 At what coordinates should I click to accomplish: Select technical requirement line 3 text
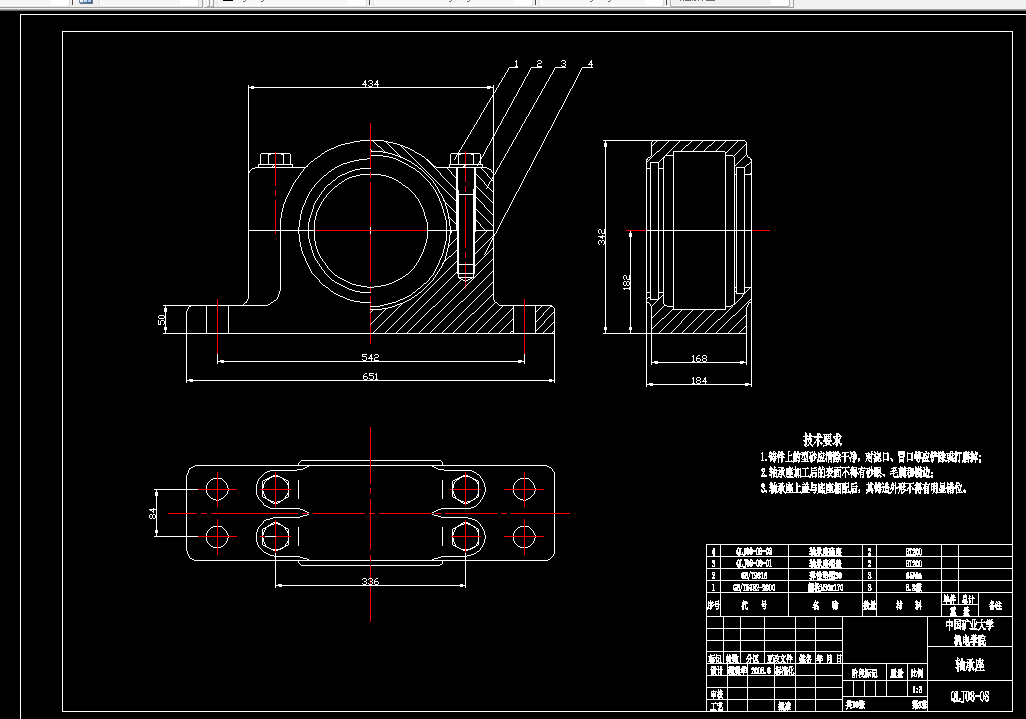(x=864, y=488)
